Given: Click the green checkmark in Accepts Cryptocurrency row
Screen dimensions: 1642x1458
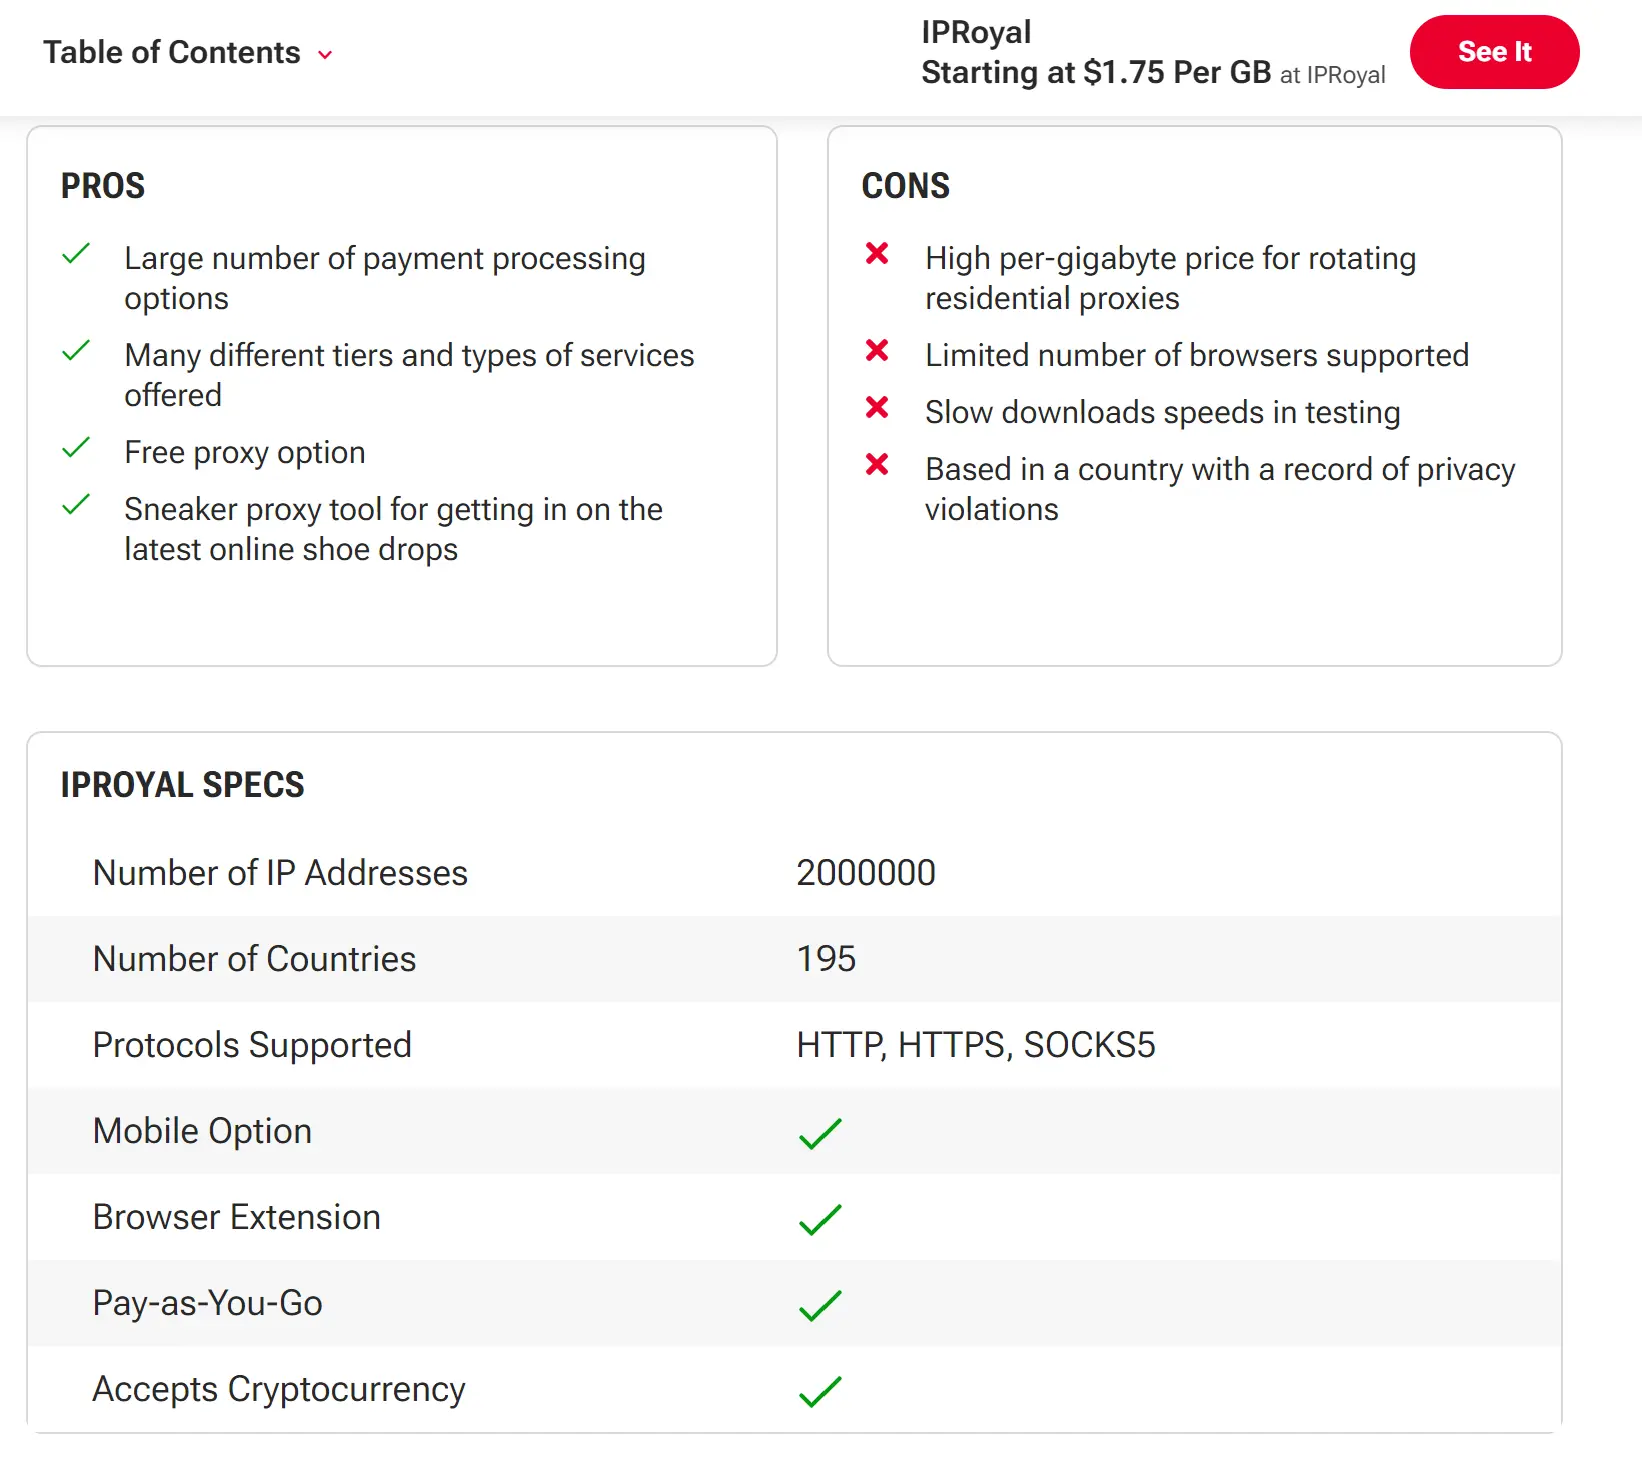Looking at the screenshot, I should (820, 1391).
